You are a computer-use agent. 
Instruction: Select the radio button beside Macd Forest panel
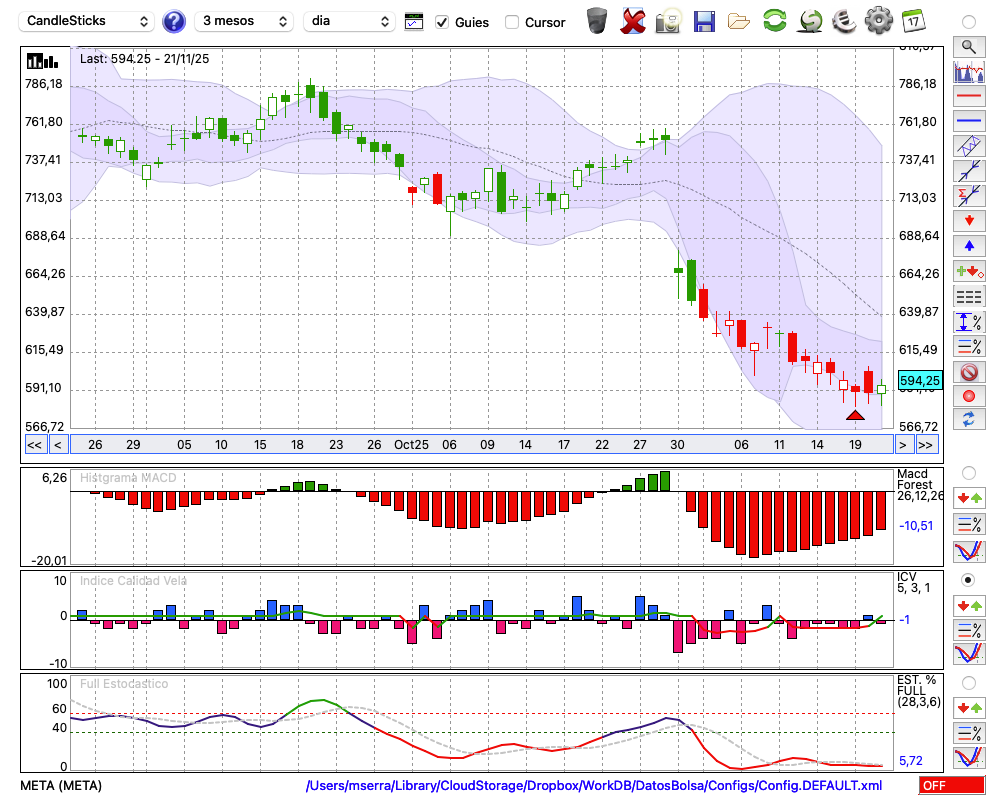tap(968, 472)
